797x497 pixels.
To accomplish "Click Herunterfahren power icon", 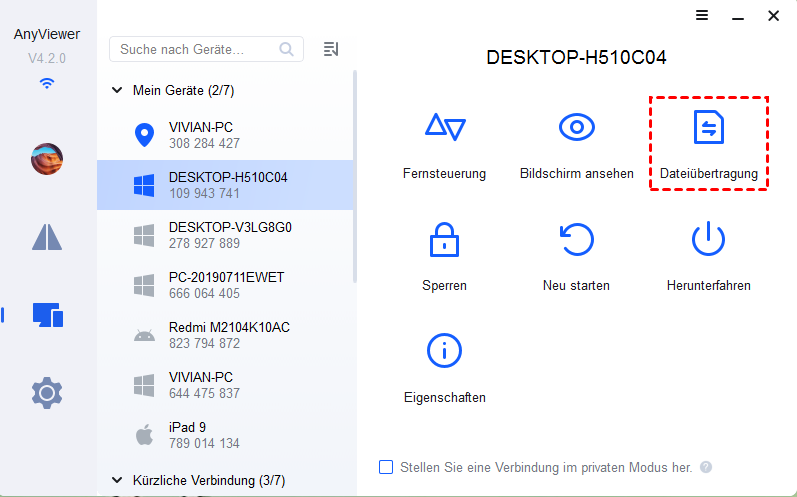I will tap(708, 239).
